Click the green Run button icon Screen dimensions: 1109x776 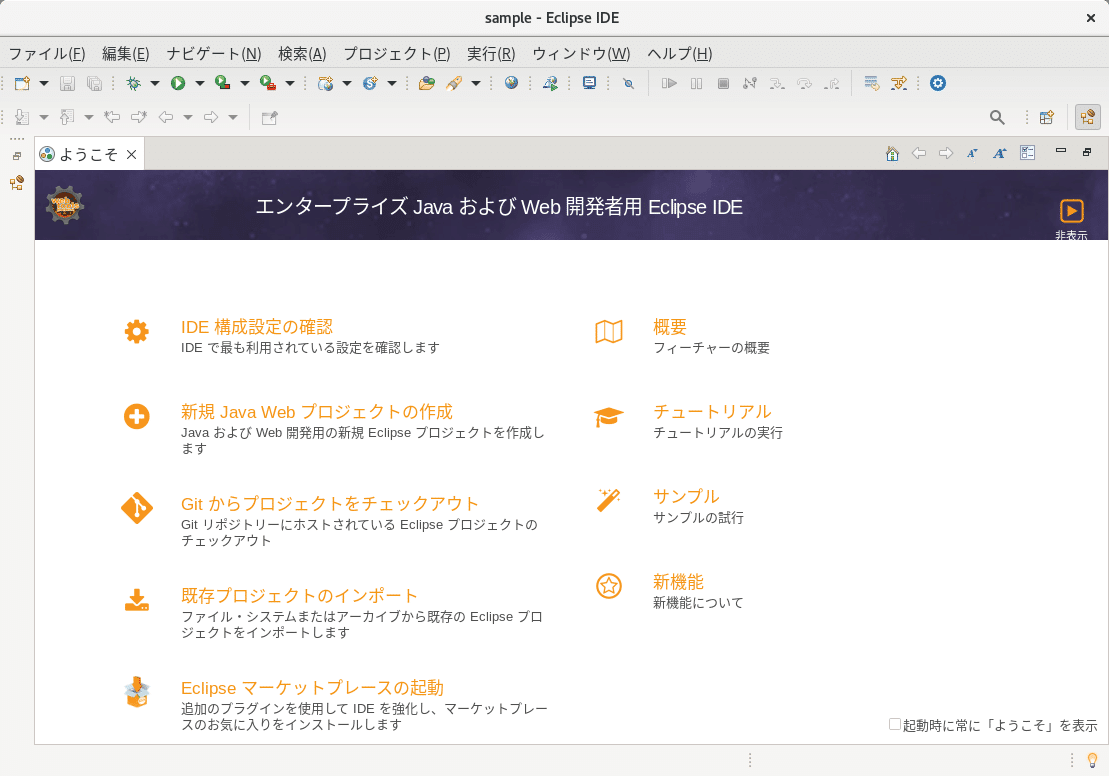178,83
